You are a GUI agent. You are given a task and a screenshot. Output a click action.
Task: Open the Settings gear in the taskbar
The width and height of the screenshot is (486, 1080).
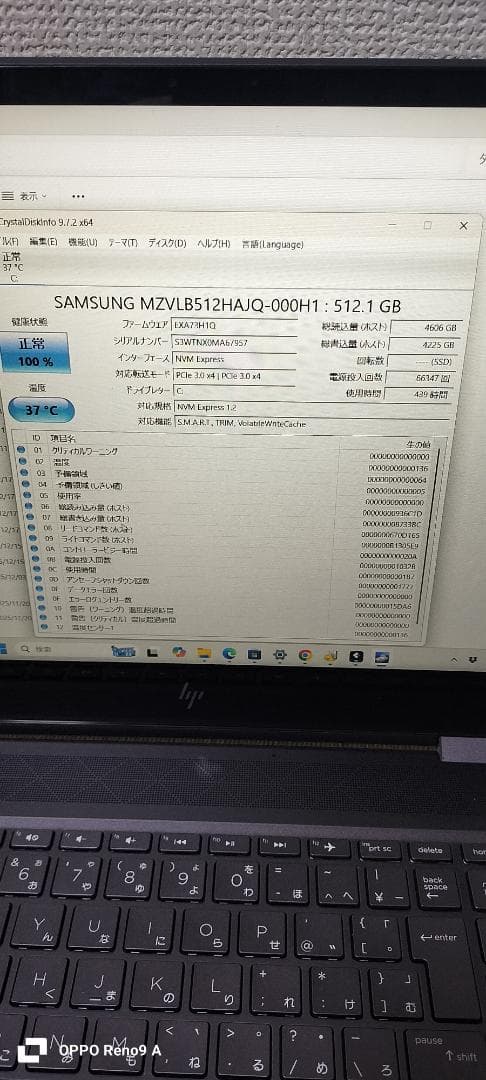coord(279,654)
